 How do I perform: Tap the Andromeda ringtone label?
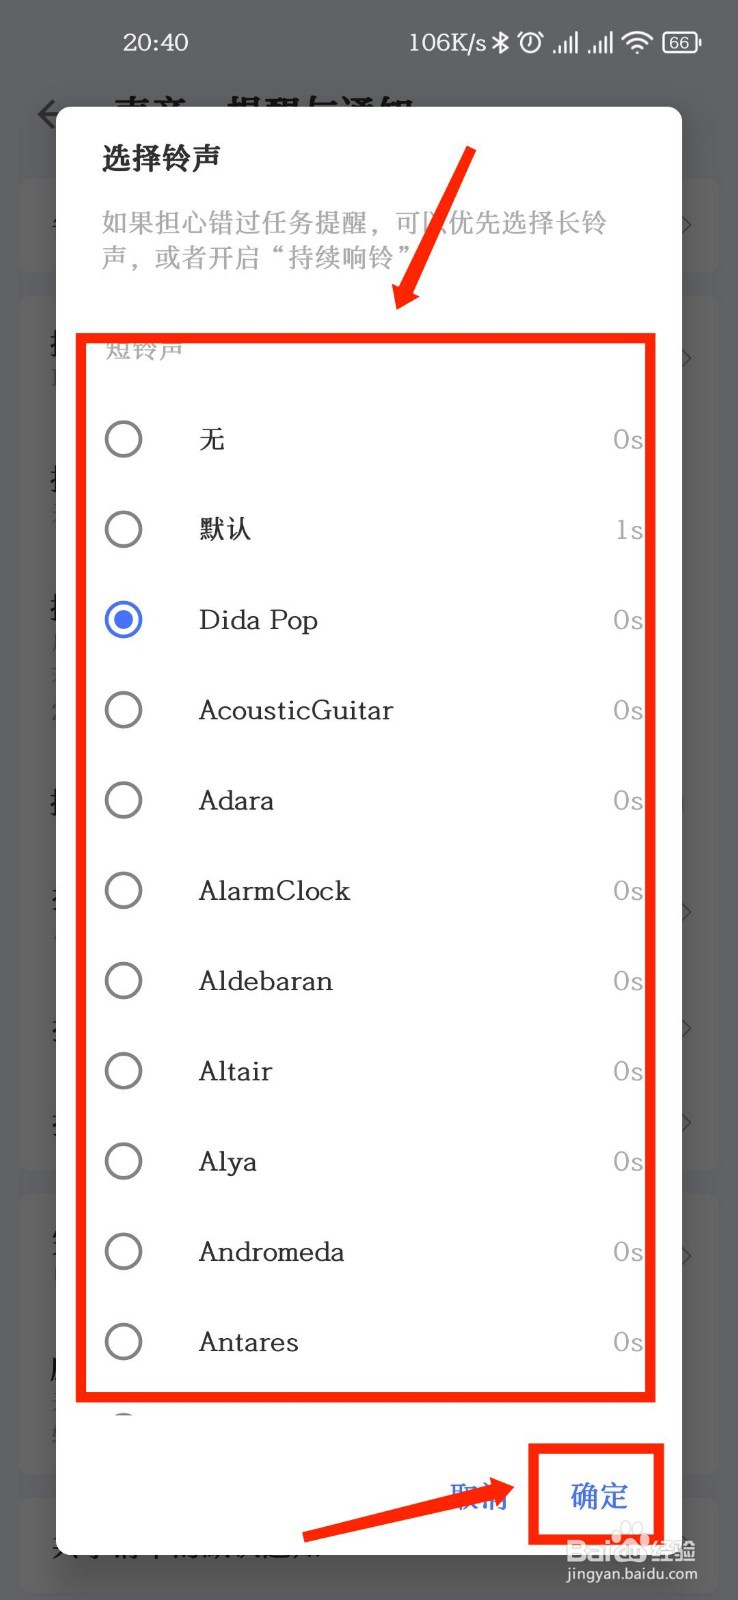271,1251
